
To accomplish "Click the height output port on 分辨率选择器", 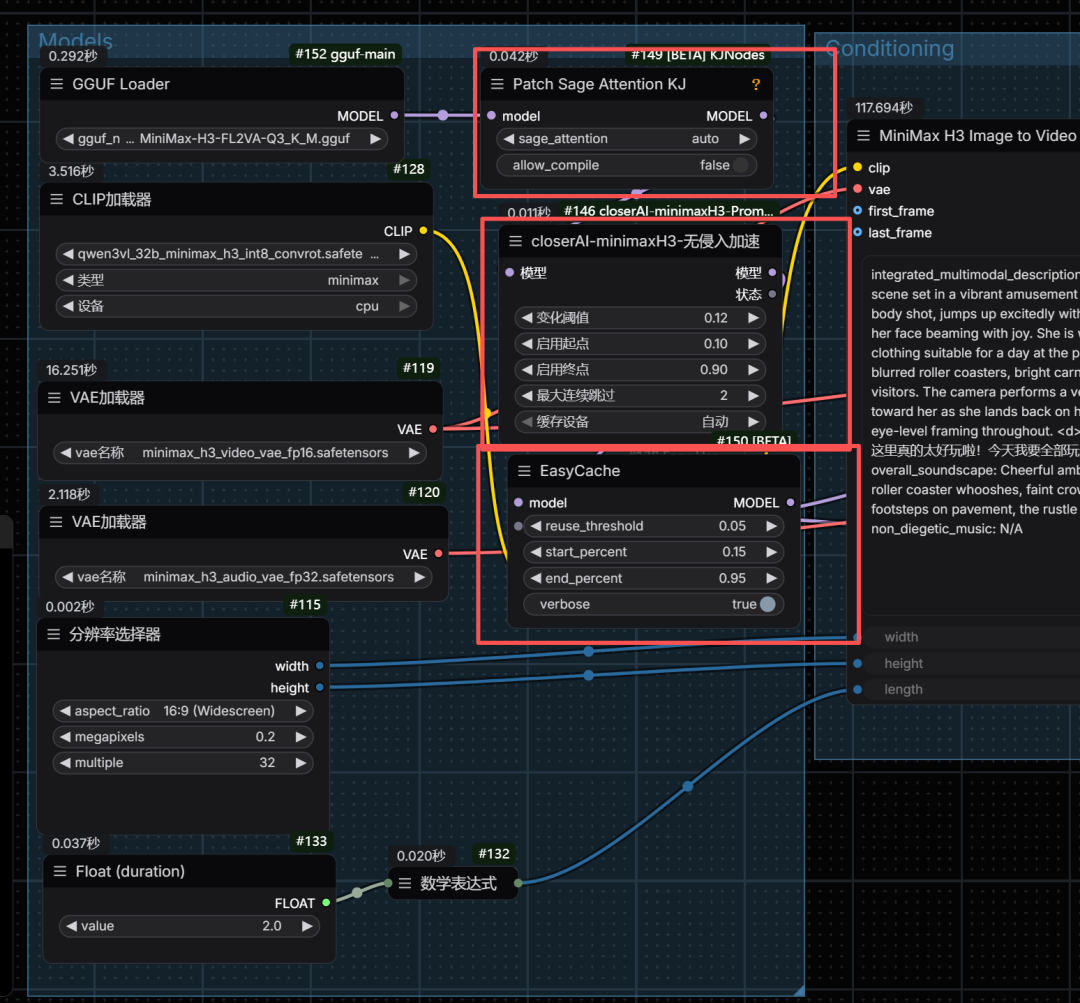I will (320, 687).
